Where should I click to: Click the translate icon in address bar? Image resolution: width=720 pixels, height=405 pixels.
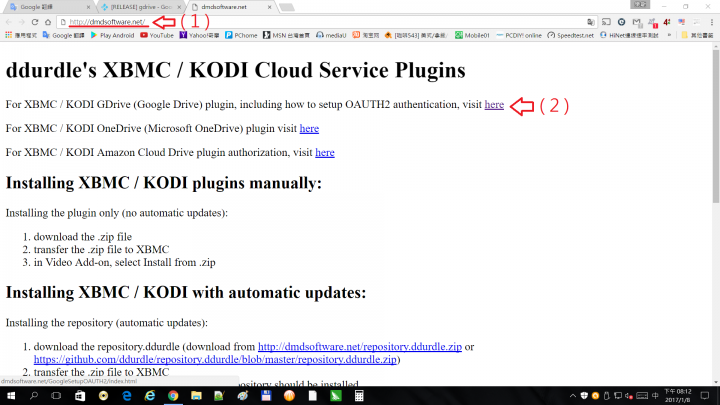coord(591,22)
